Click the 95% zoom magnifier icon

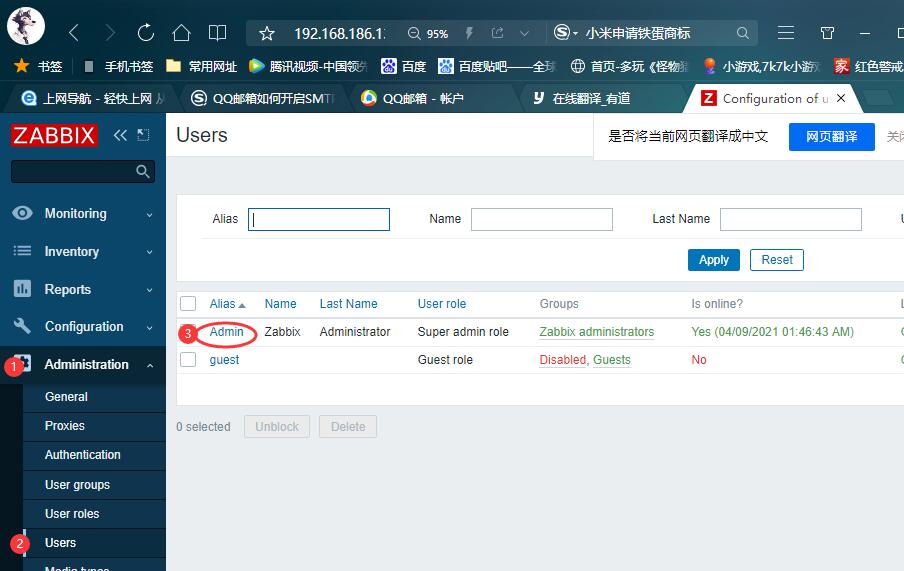click(x=414, y=33)
